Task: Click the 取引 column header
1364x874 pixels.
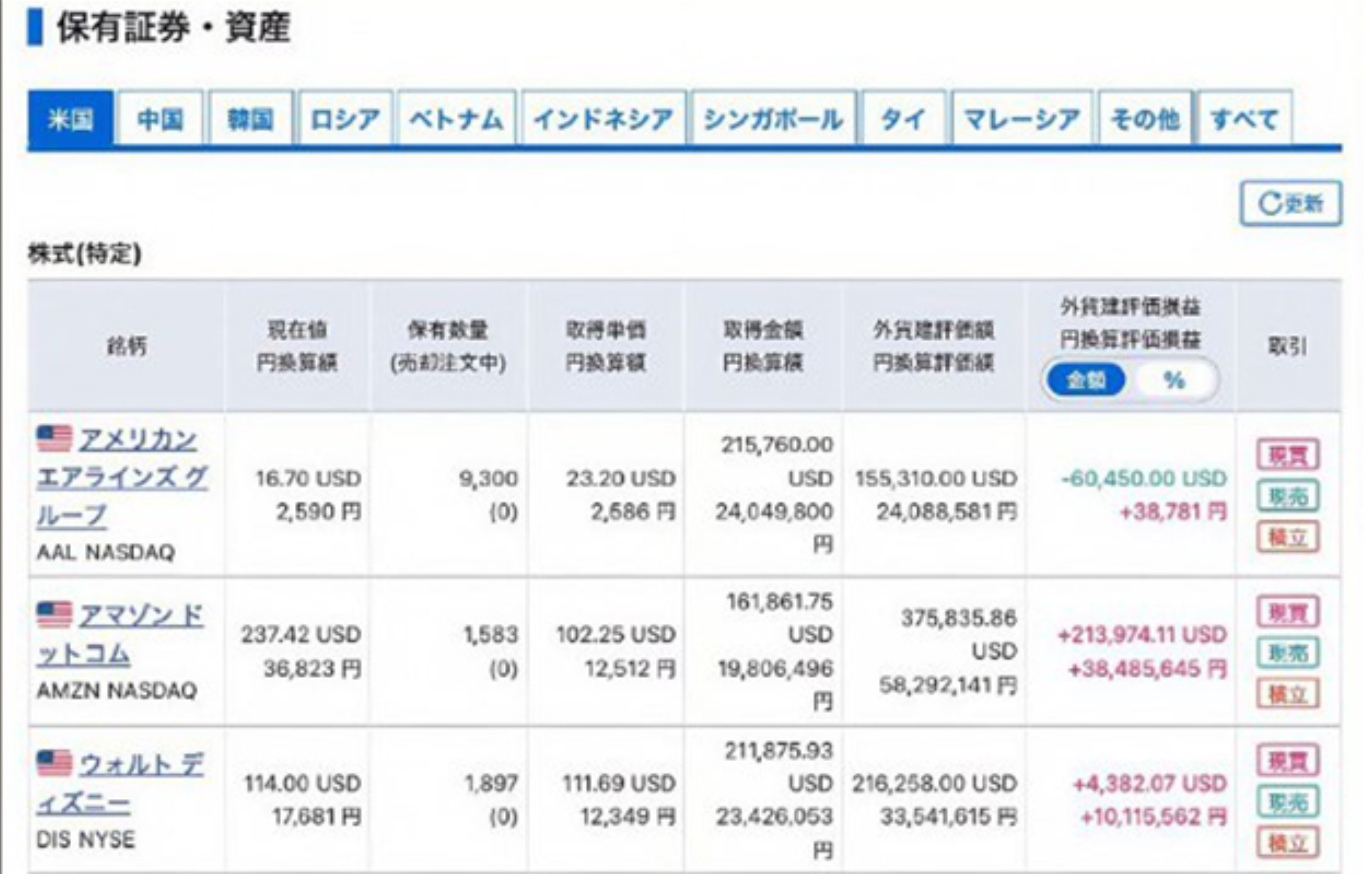Action: pos(1288,347)
